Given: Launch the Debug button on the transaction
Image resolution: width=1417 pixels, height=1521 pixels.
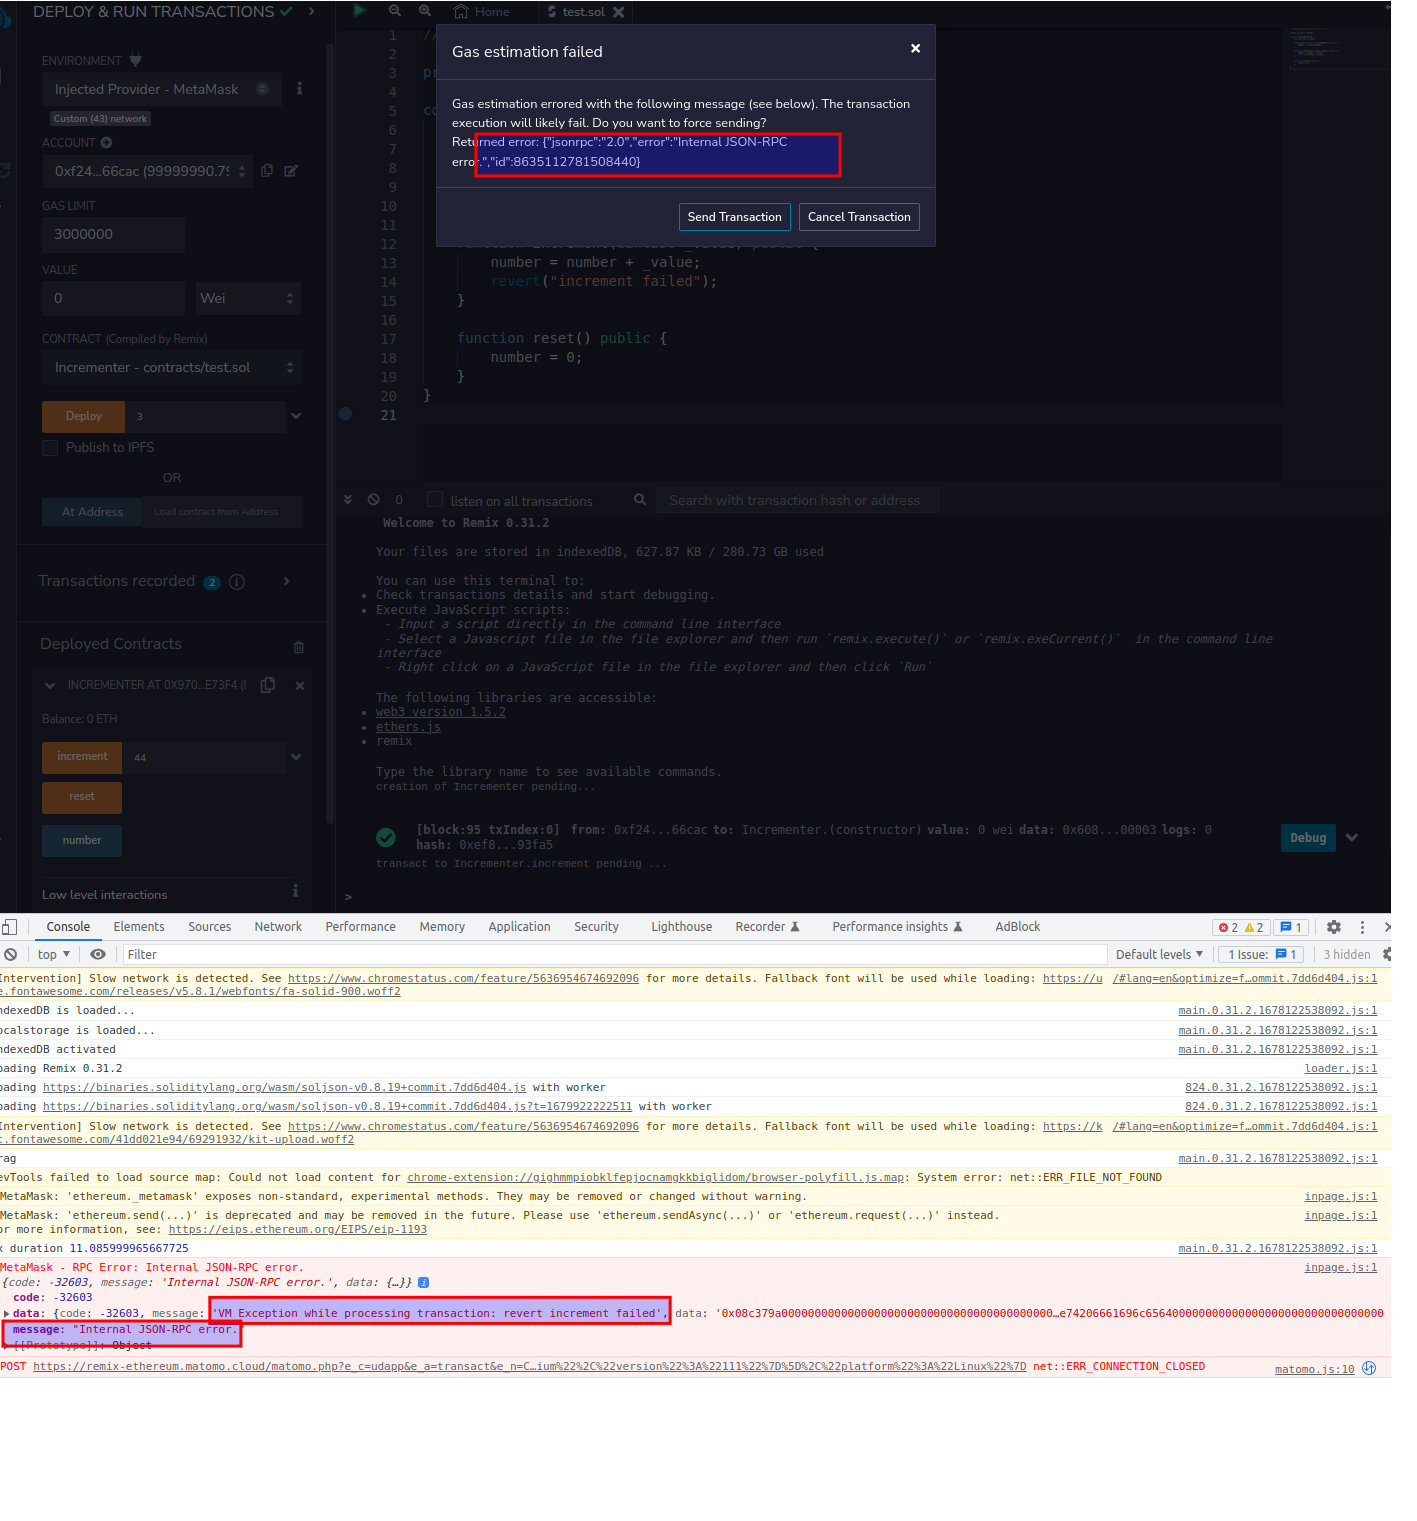Looking at the screenshot, I should click(1307, 838).
